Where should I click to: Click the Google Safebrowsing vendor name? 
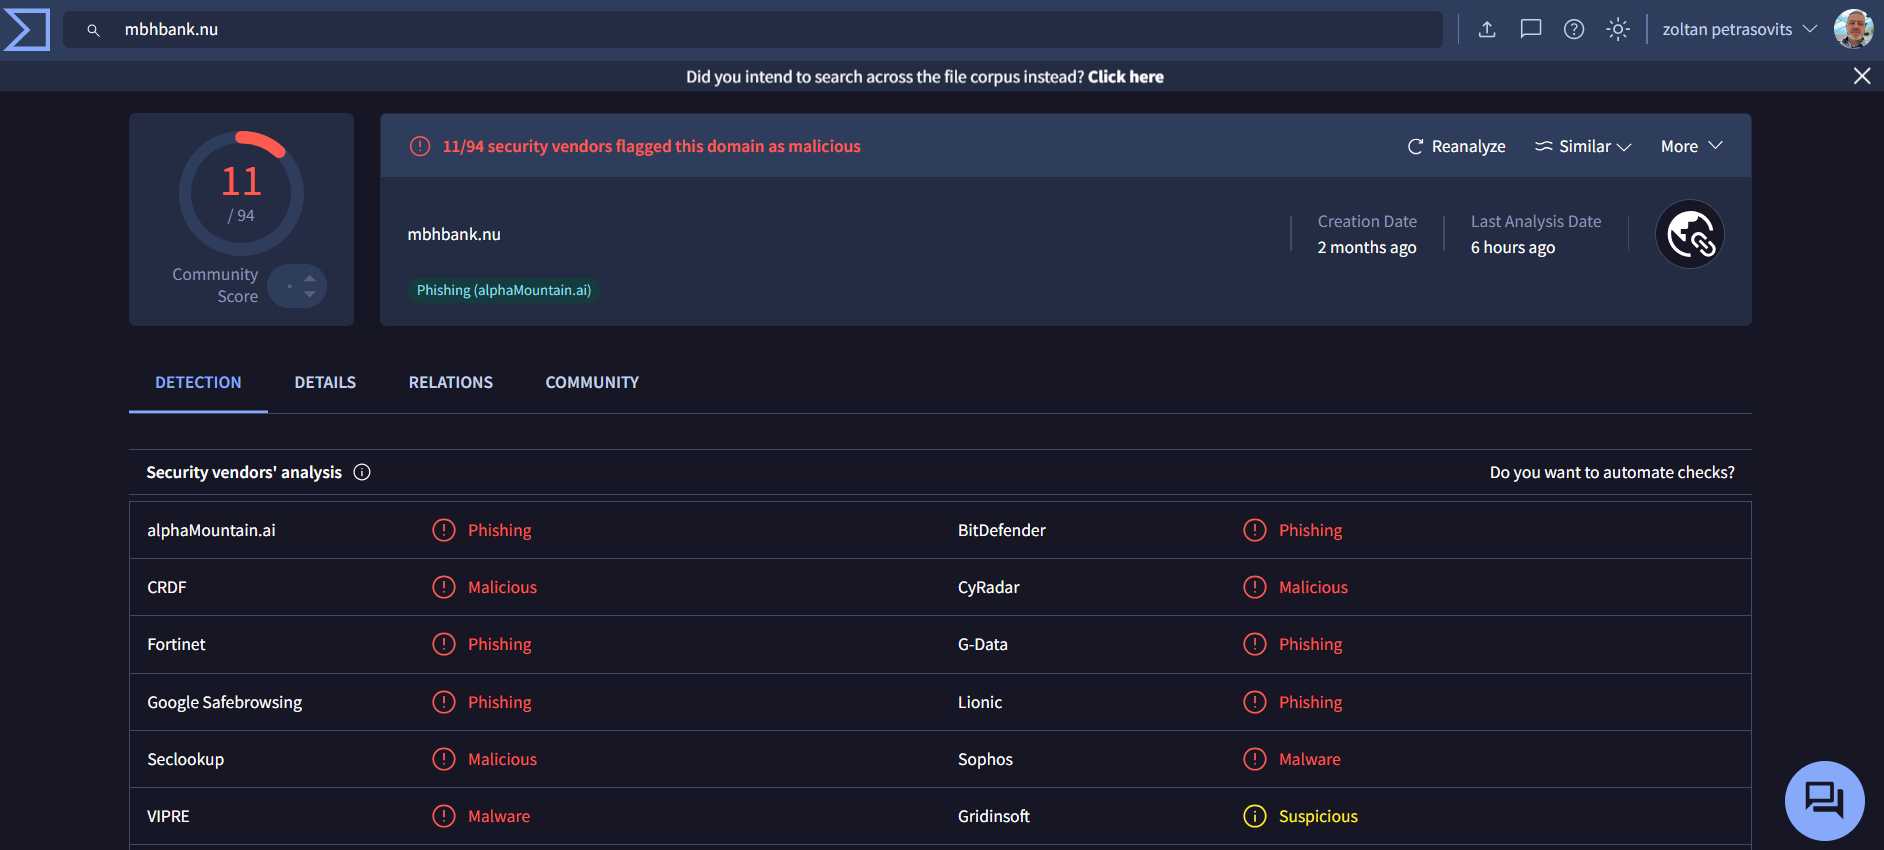[x=224, y=702]
